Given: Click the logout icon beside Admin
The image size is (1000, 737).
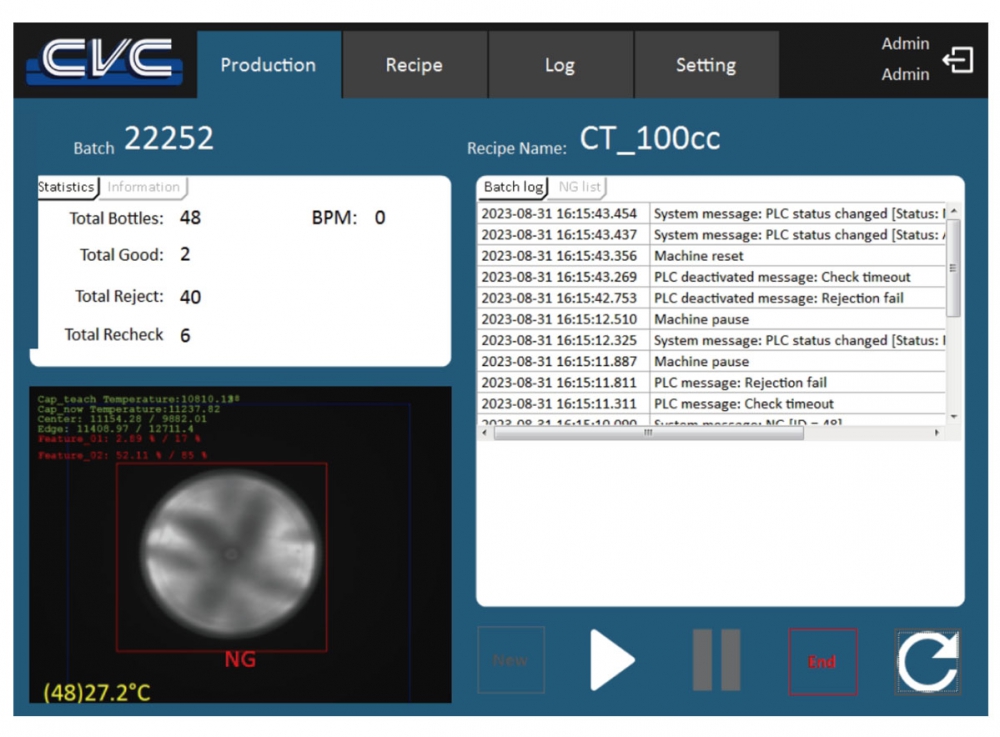Looking at the screenshot, I should 958,61.
